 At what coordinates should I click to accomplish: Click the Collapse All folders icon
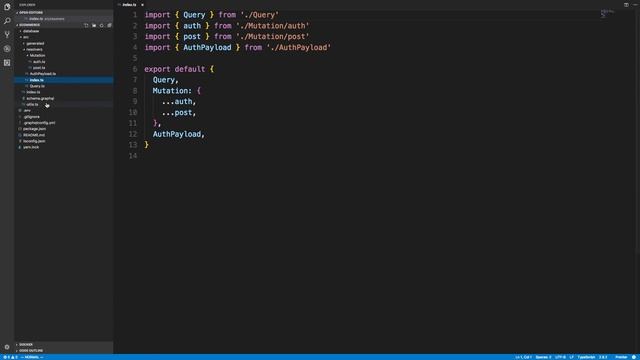109,25
